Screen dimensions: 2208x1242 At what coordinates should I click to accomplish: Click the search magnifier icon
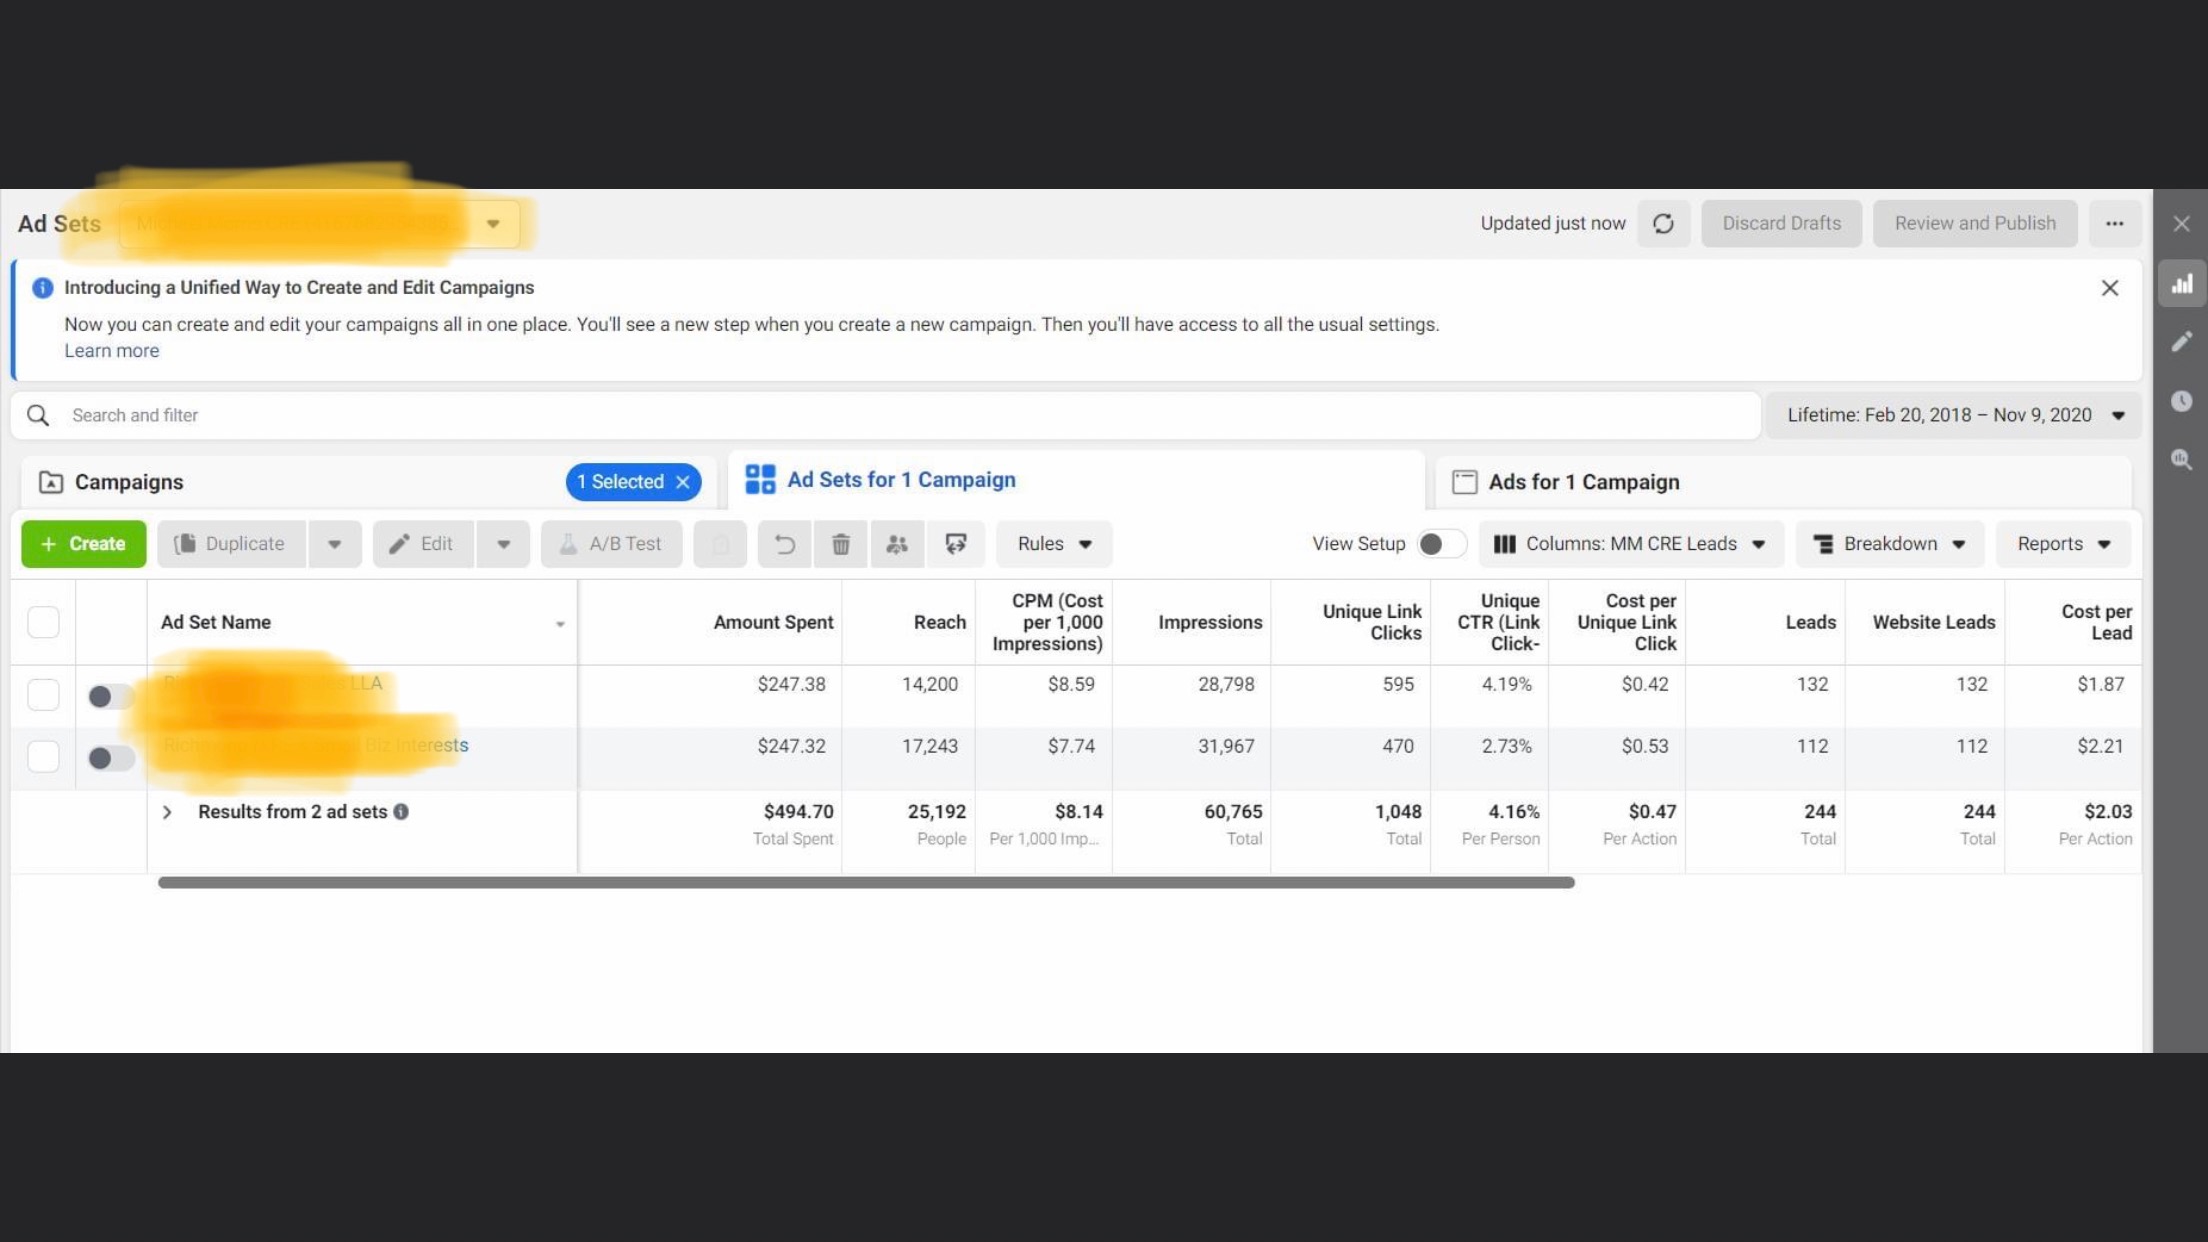point(38,415)
